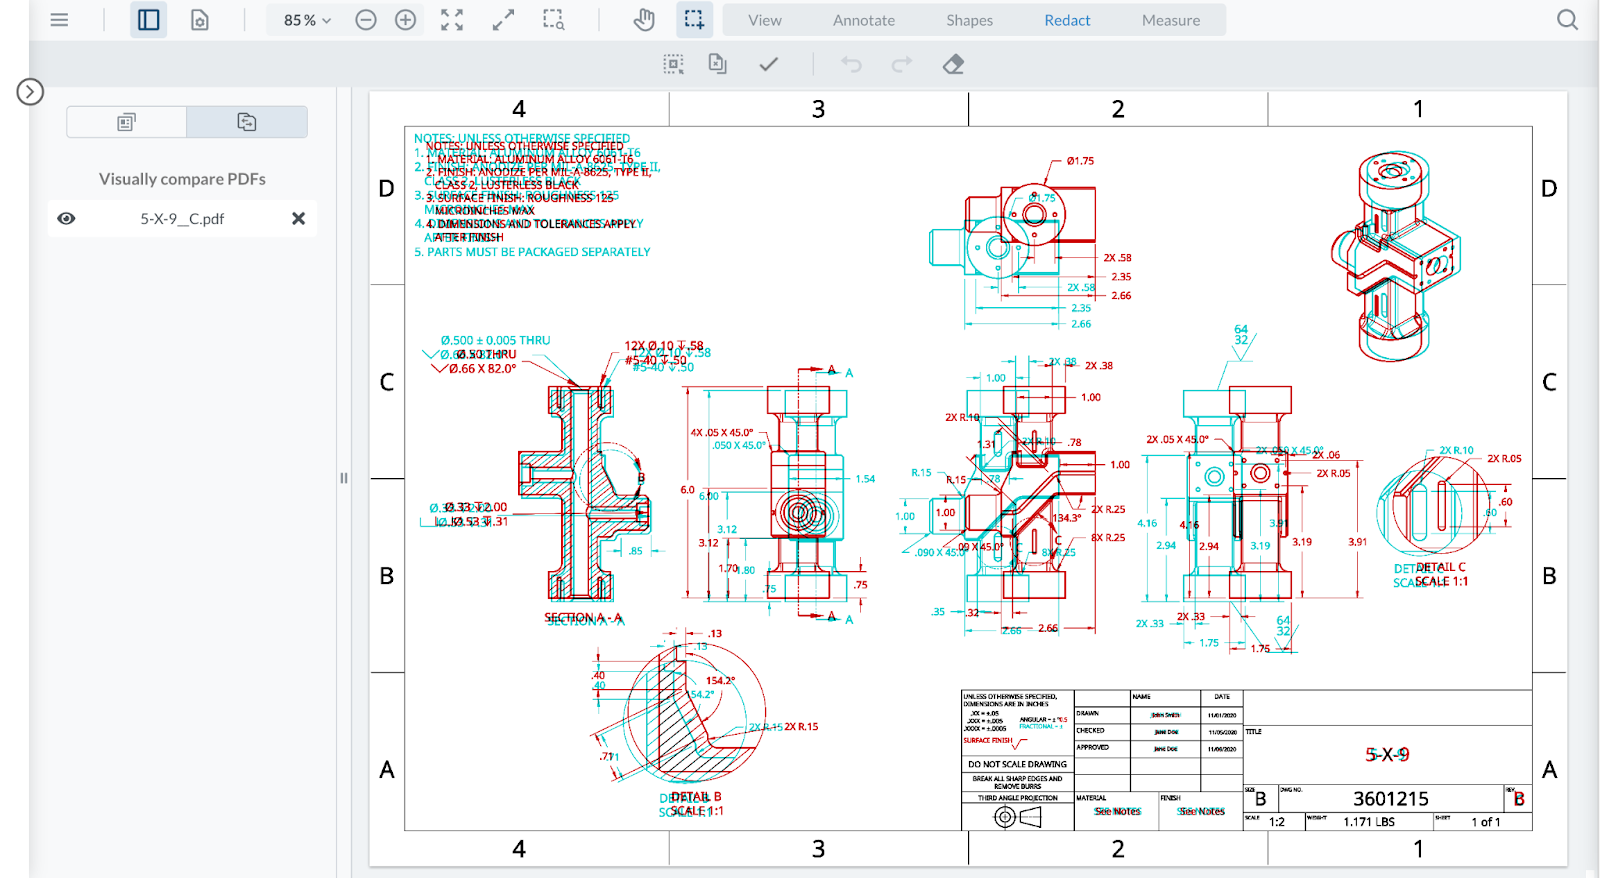The width and height of the screenshot is (1600, 878).
Task: Open the Shapes toolbar tab
Action: 969,20
